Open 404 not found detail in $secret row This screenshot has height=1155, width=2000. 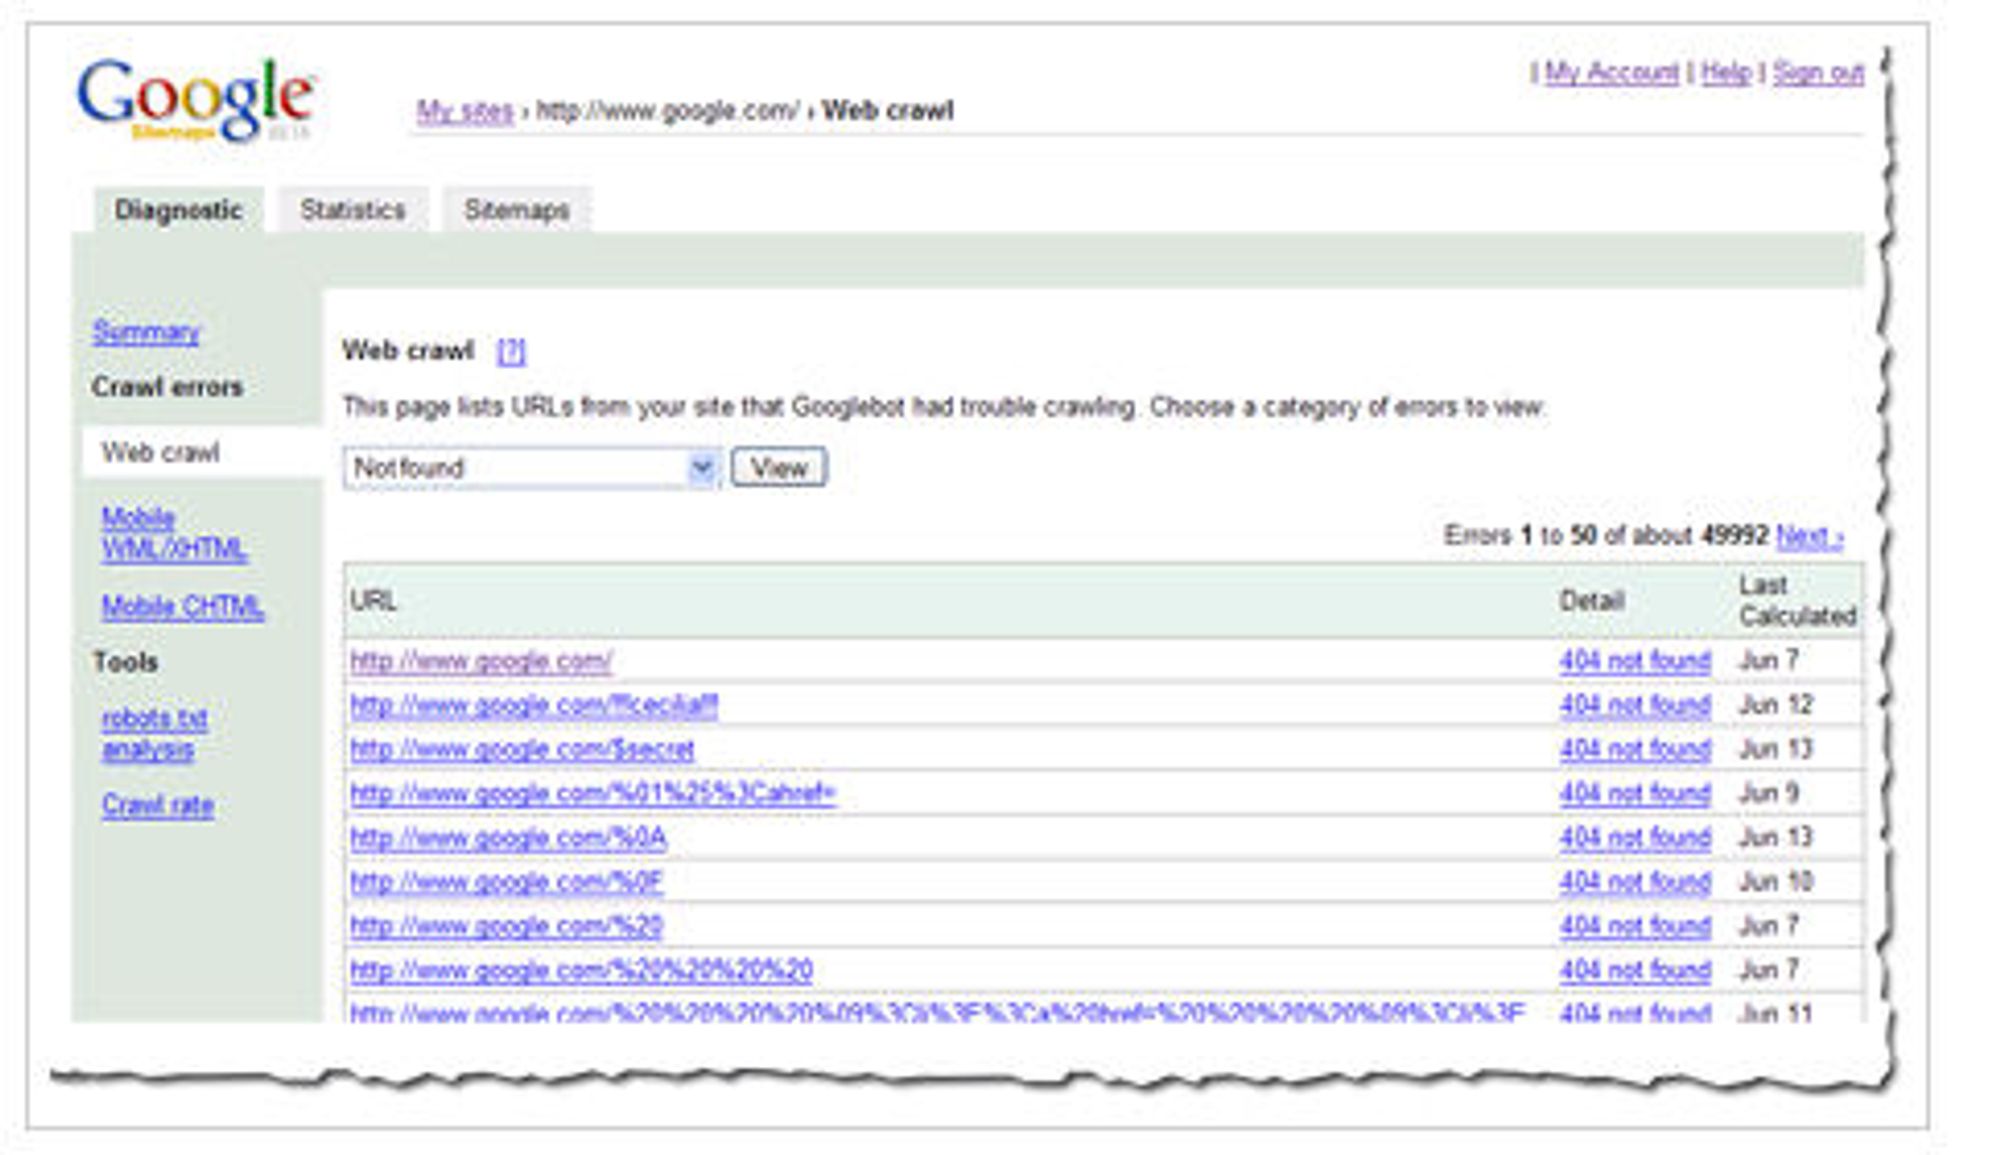[x=1635, y=750]
